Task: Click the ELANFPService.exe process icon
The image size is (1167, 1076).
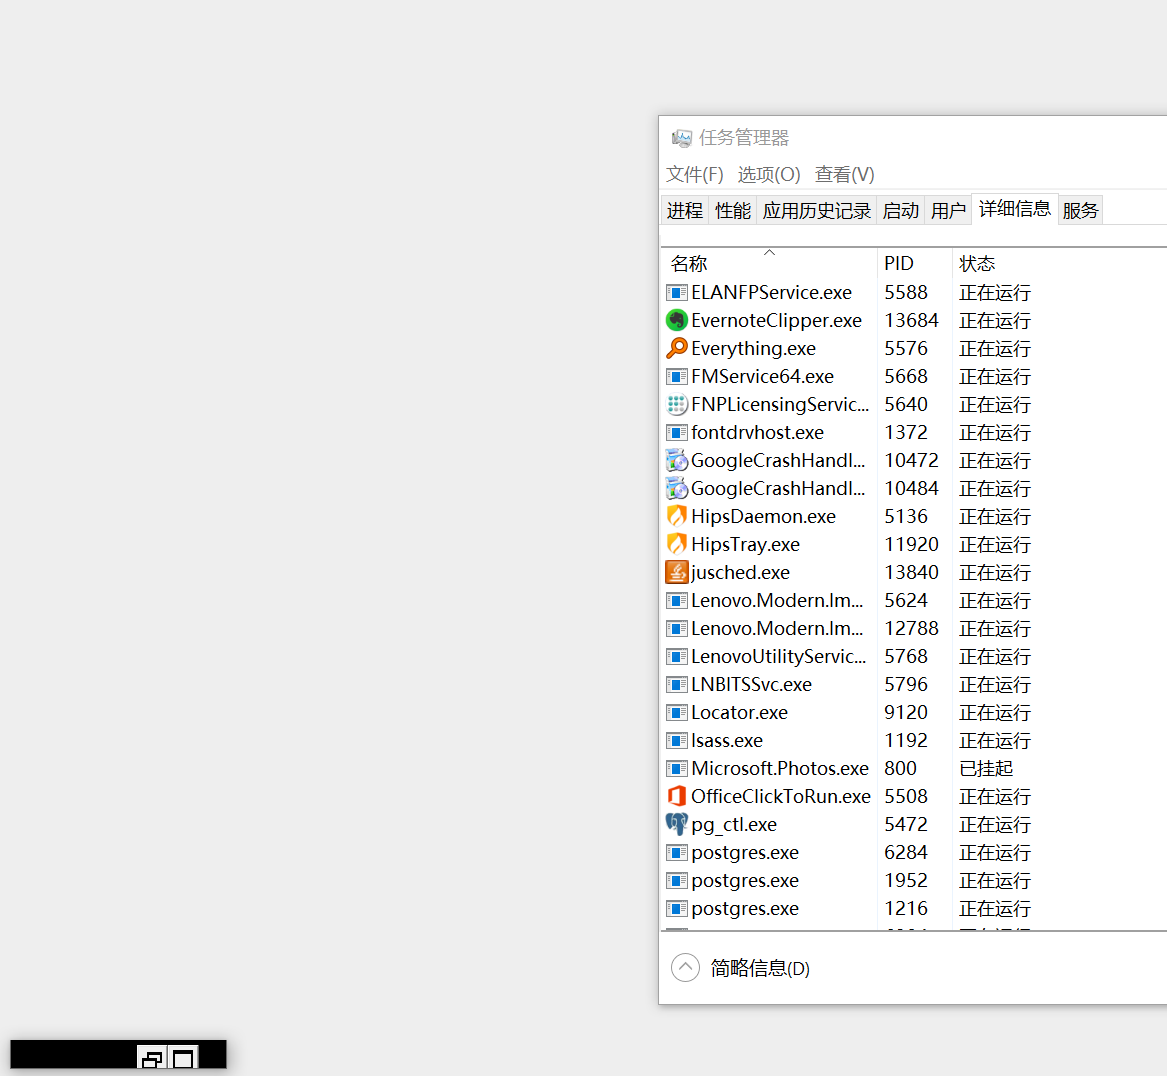Action: (x=677, y=292)
